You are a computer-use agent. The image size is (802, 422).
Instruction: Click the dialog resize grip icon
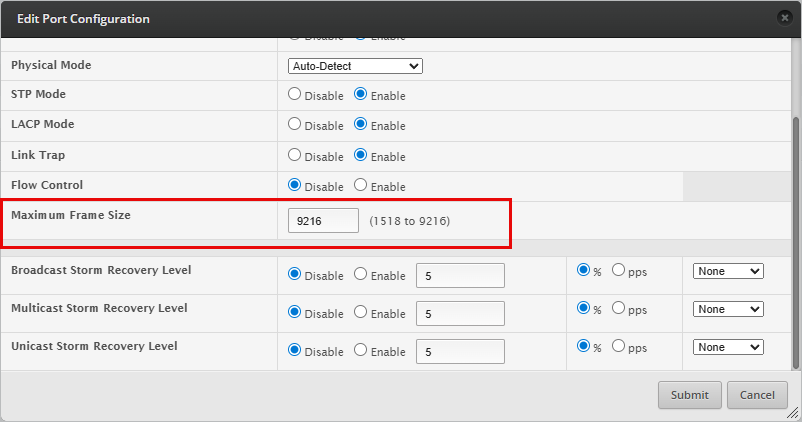coord(792,412)
